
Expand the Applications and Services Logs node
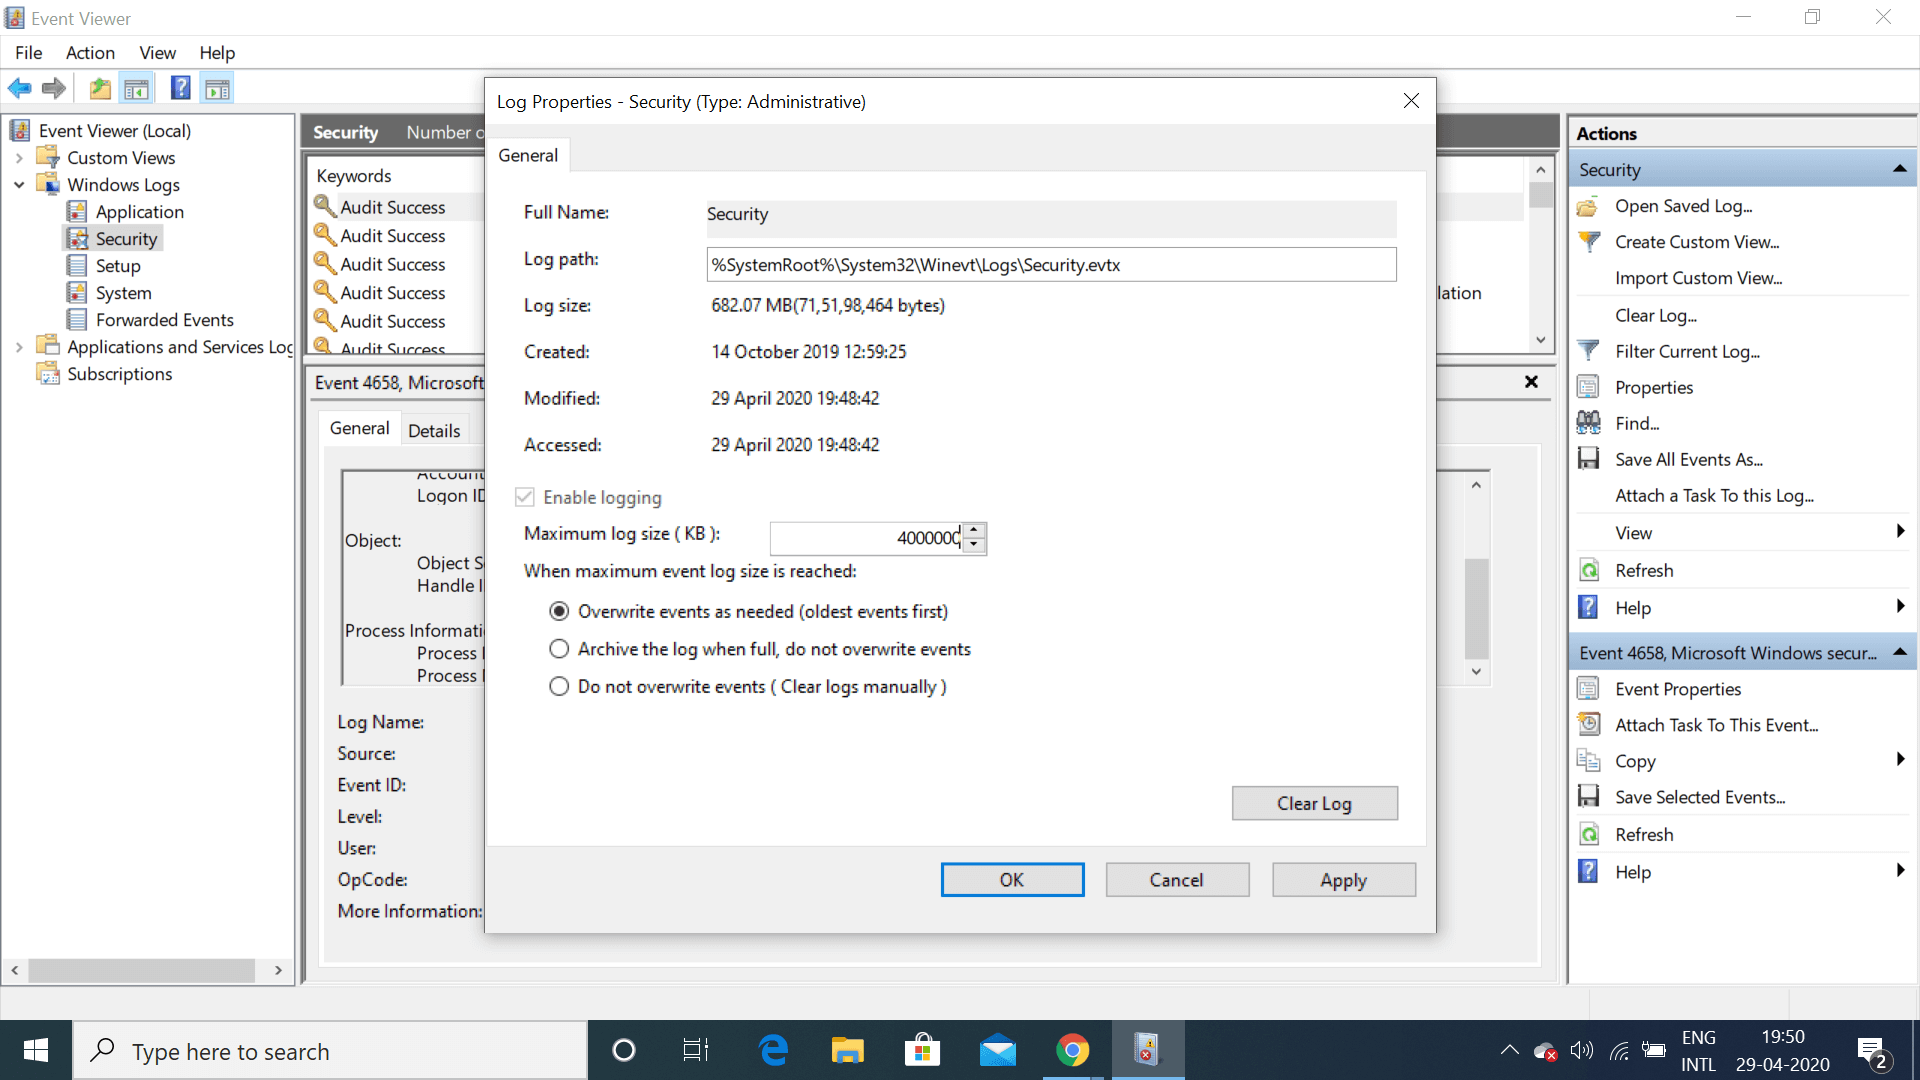point(19,346)
